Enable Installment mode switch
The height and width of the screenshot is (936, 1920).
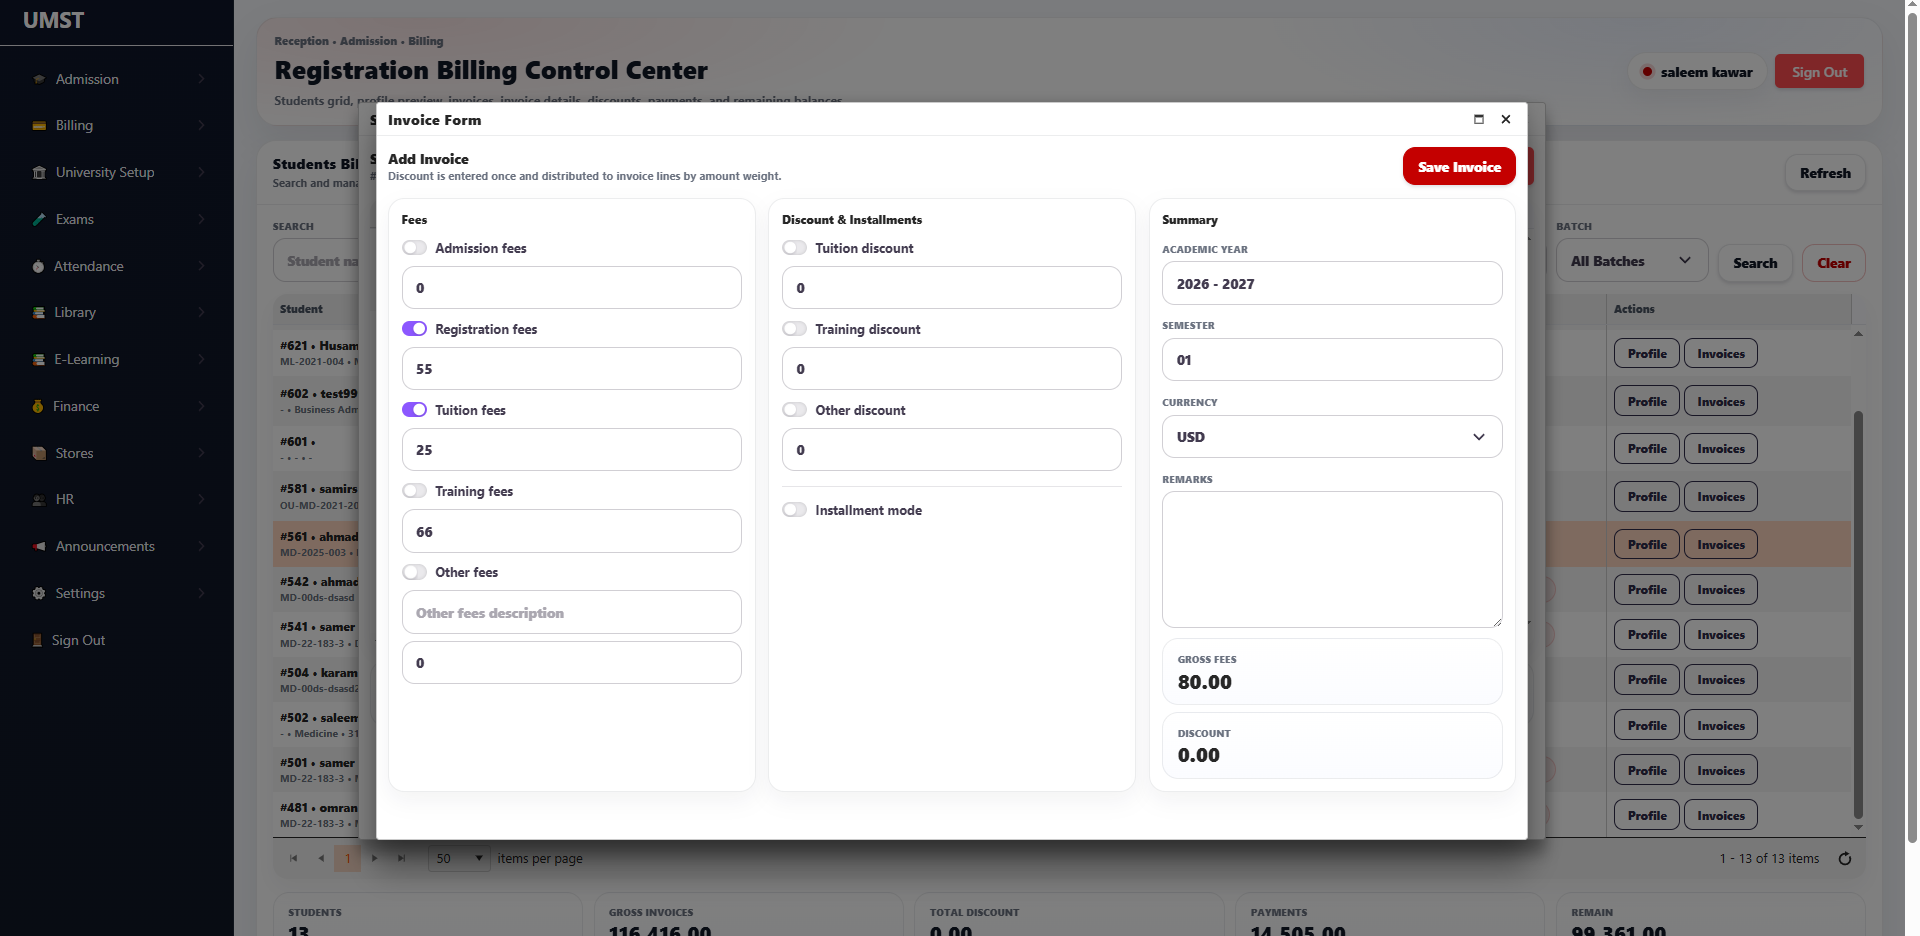click(x=794, y=510)
